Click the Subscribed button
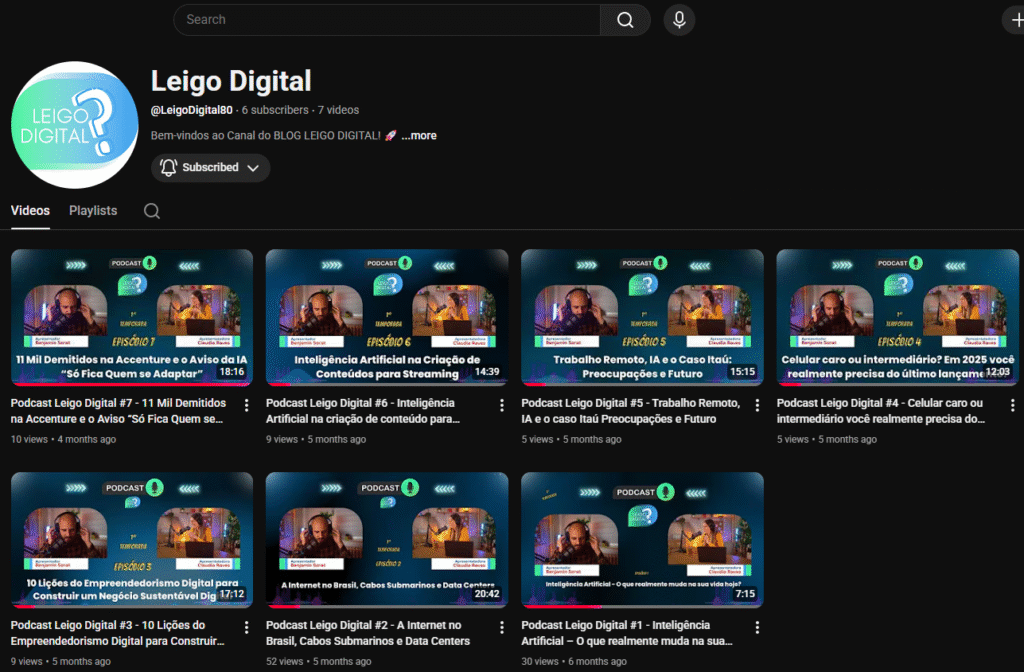 pos(210,168)
